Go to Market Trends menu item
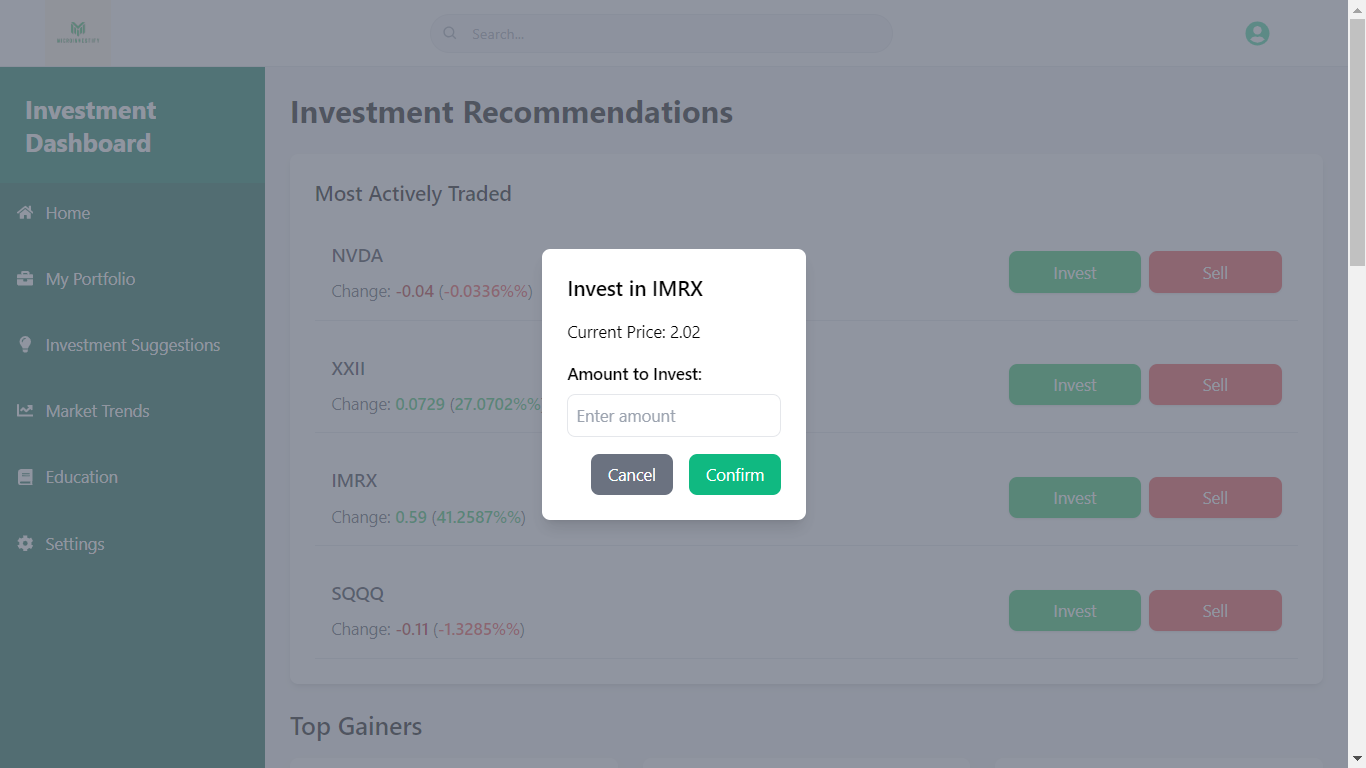The width and height of the screenshot is (1366, 768). pos(97,411)
